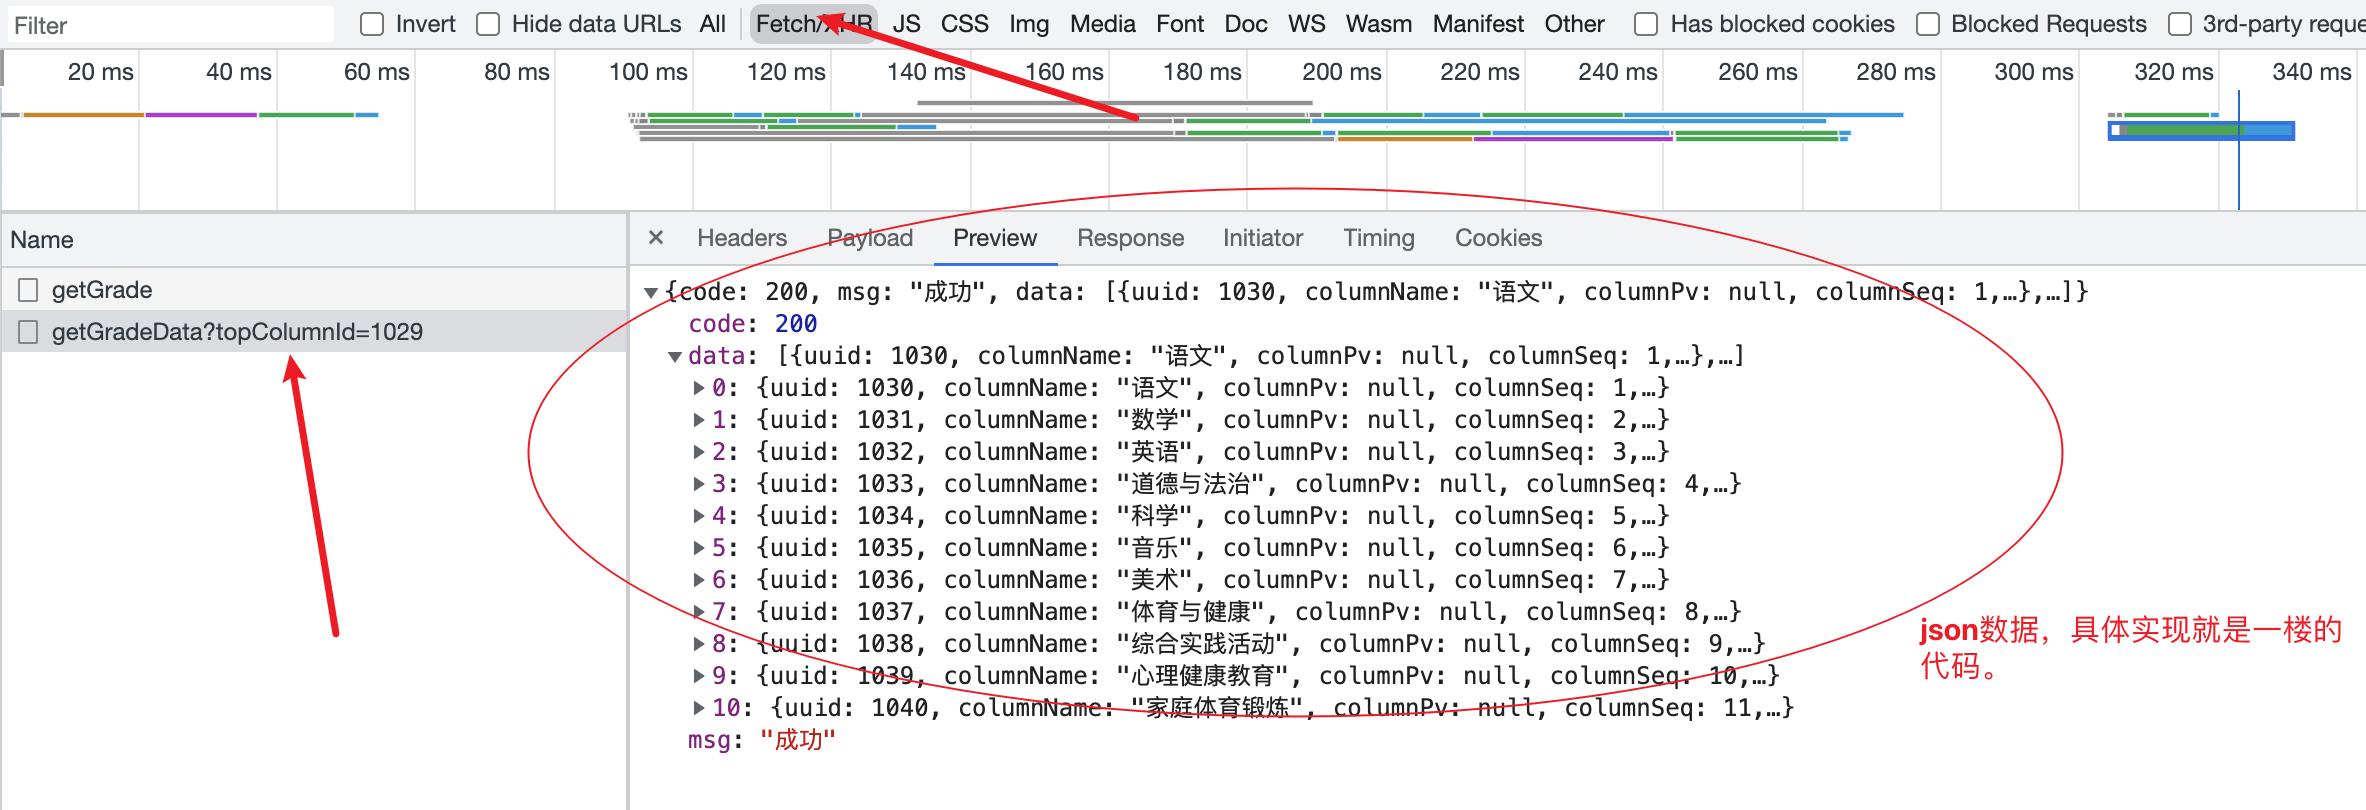Filter requests by Img type
Viewport: 2366px width, 810px height.
pos(1029,24)
